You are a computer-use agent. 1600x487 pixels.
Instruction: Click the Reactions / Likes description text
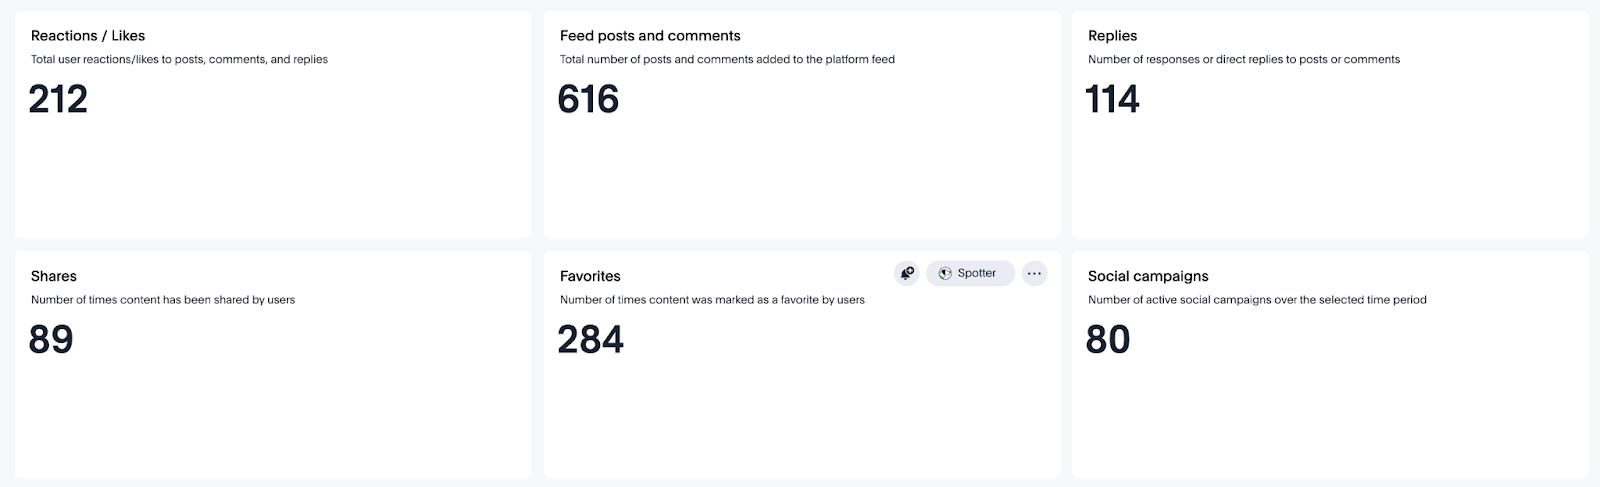(179, 60)
